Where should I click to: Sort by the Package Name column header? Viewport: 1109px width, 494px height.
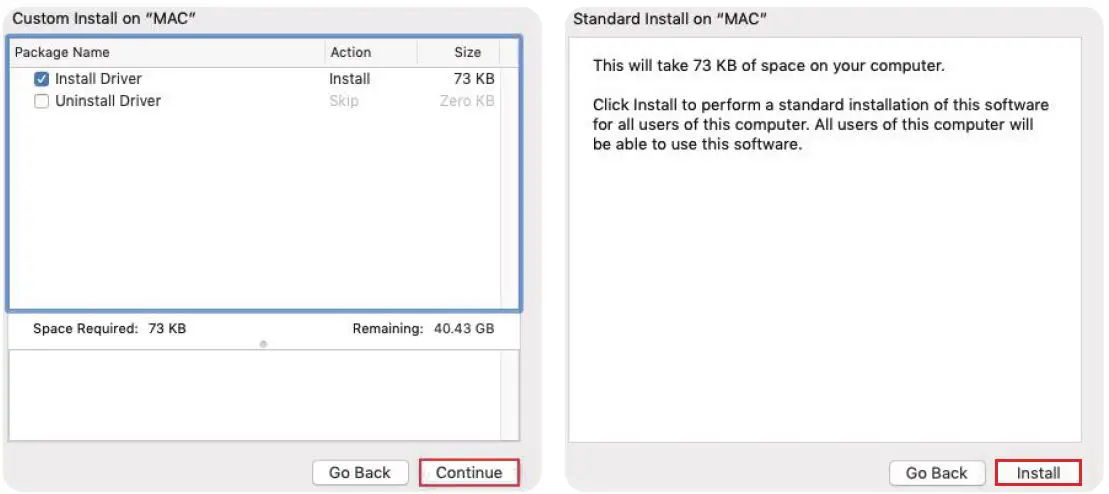(x=63, y=52)
